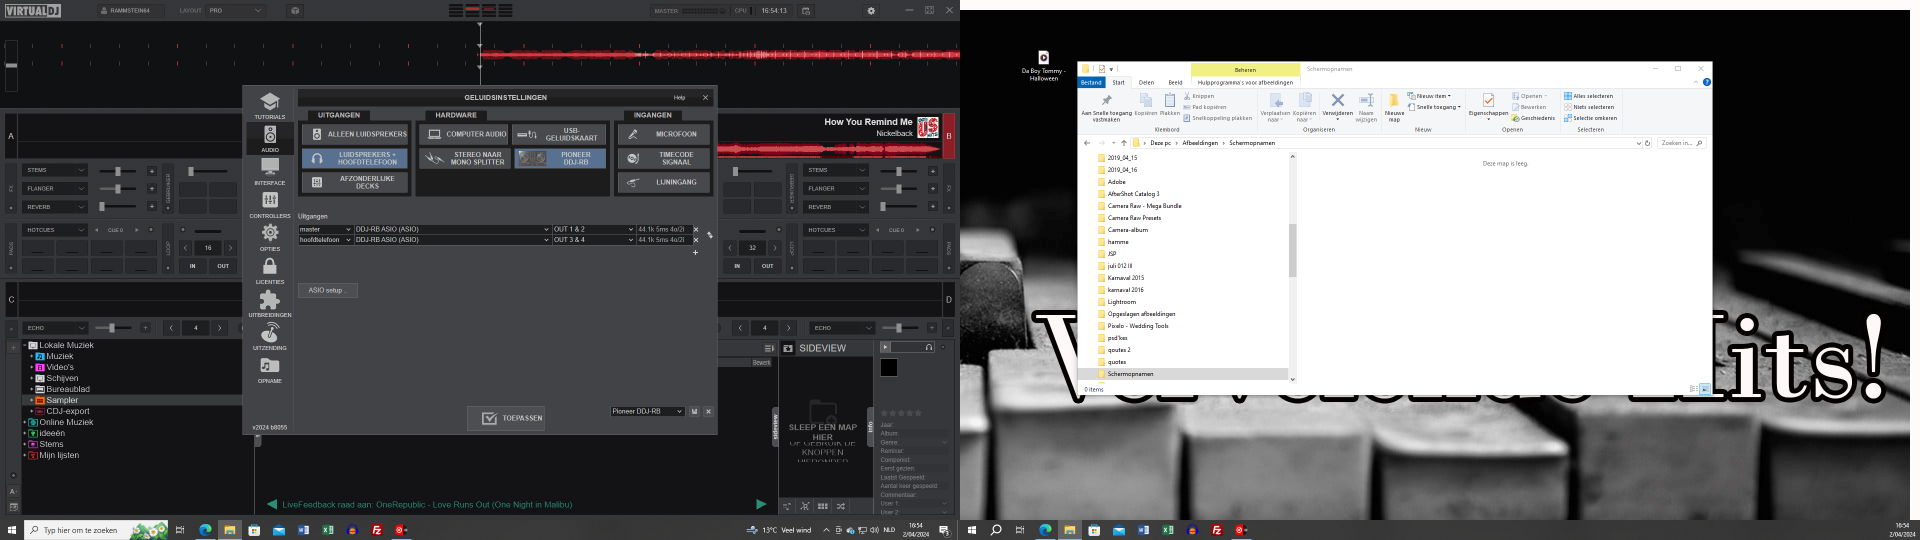The height and width of the screenshot is (540, 1920).
Task: Select Lijningang input button
Action: [664, 182]
